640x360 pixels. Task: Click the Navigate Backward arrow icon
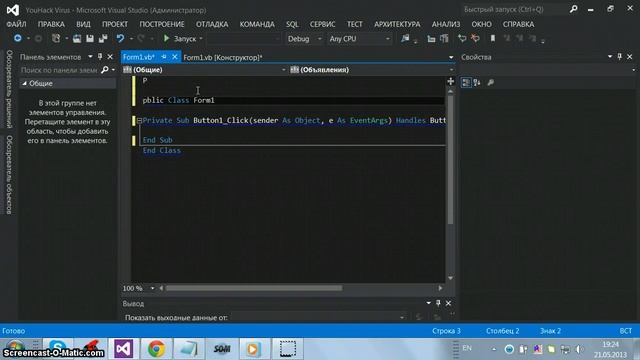18,38
